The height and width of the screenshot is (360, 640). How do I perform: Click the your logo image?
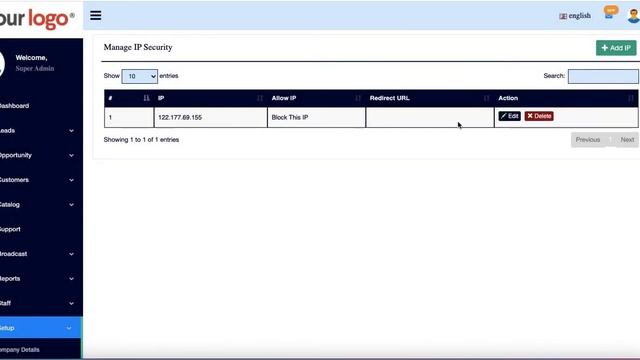[37, 18]
